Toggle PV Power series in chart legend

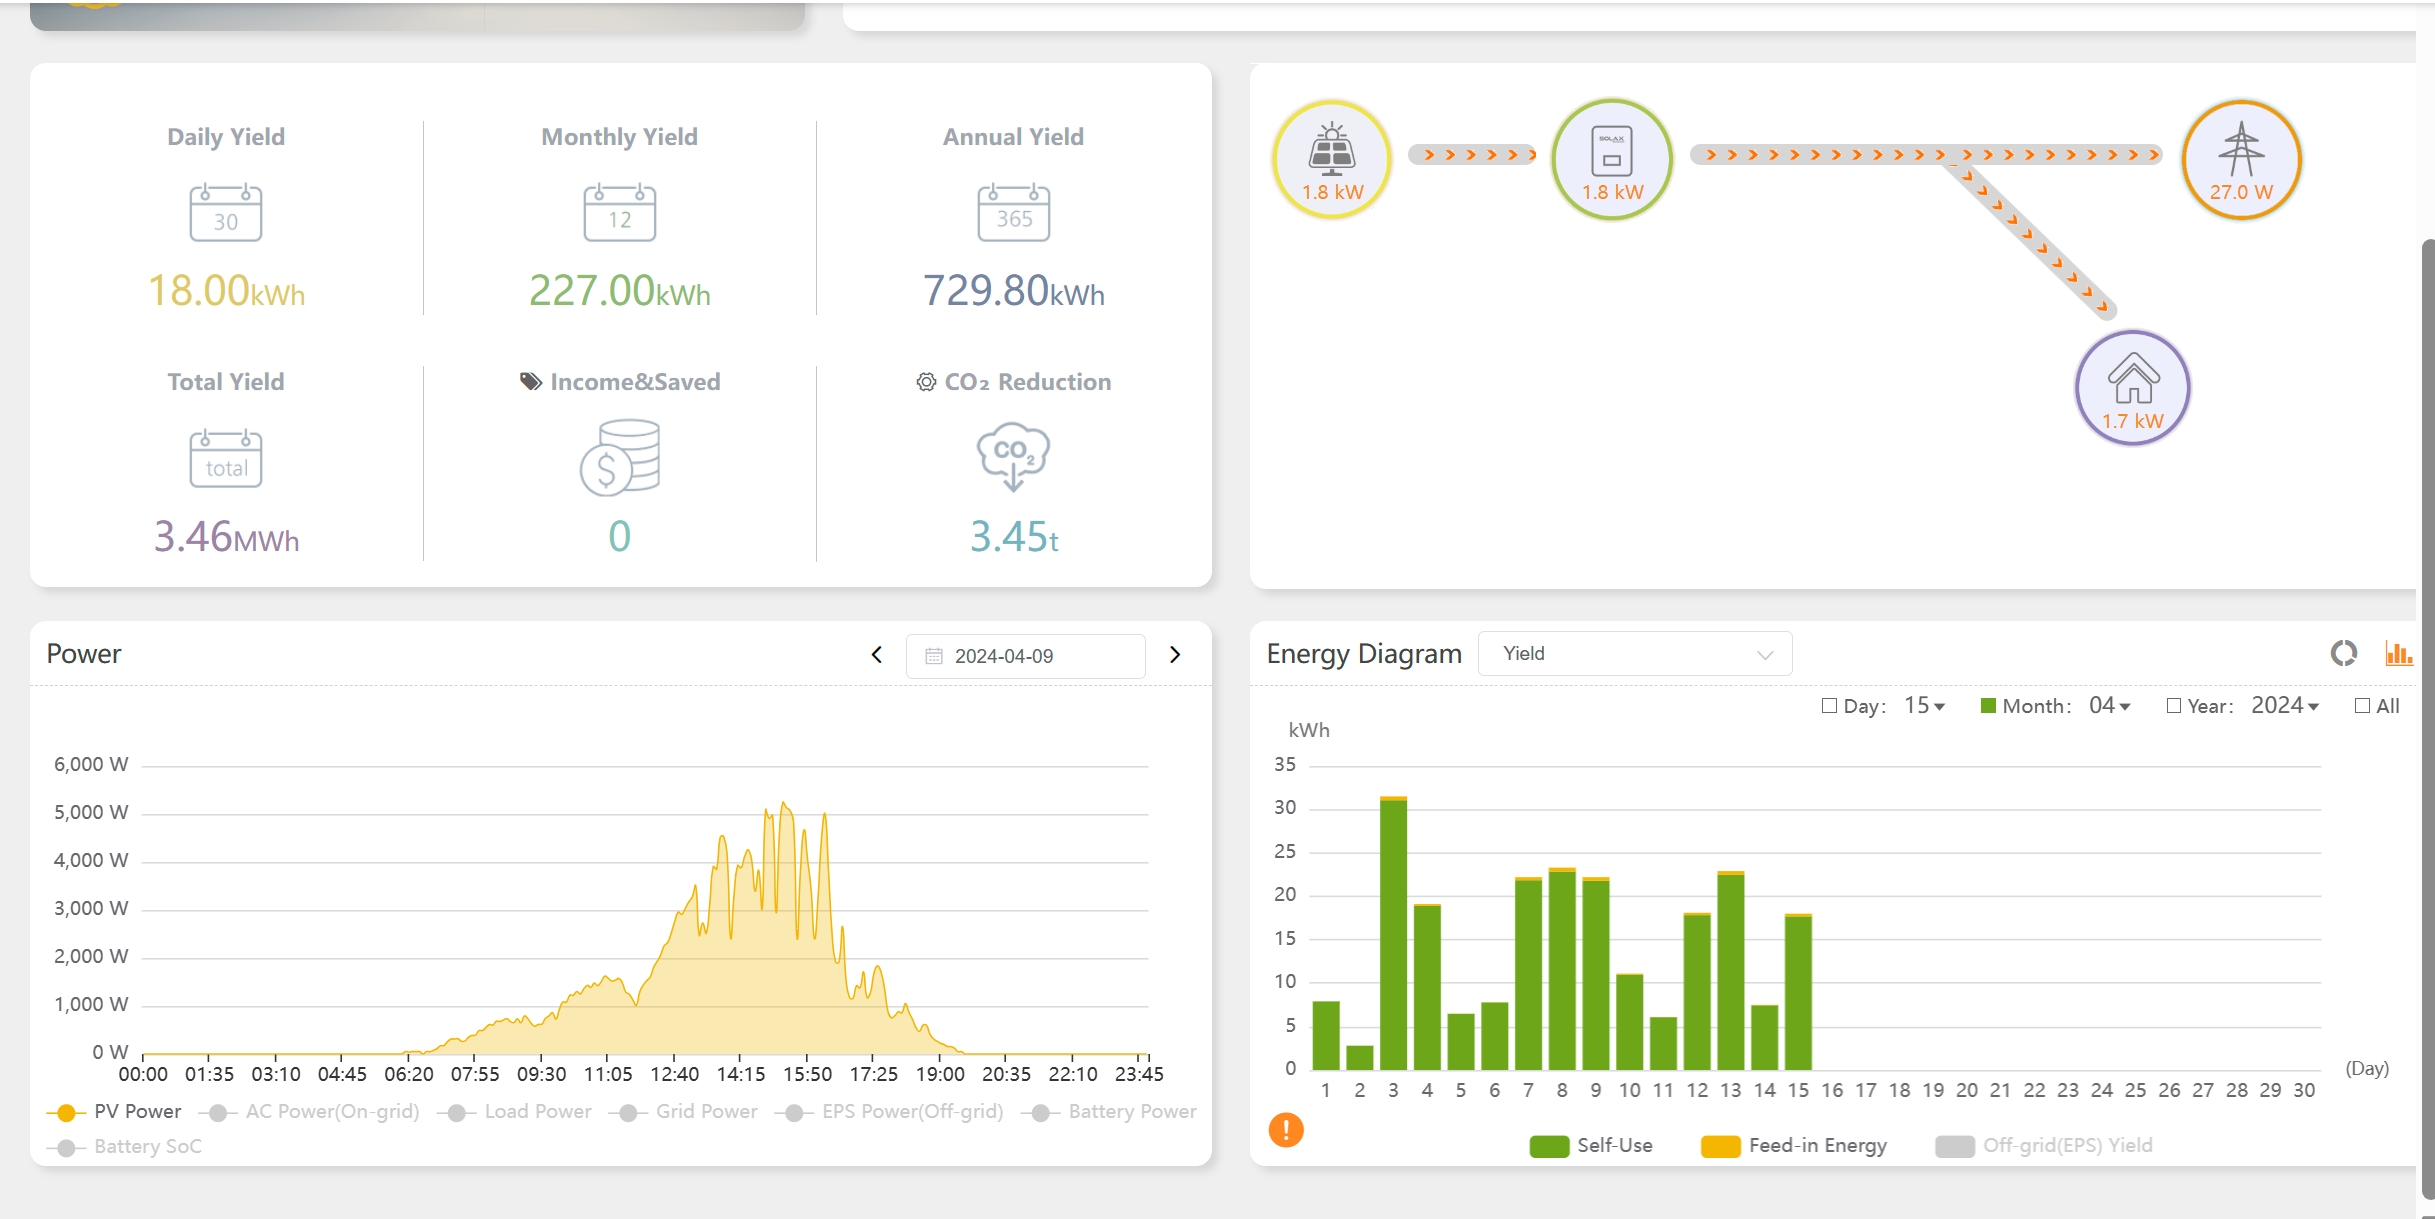click(x=115, y=1112)
